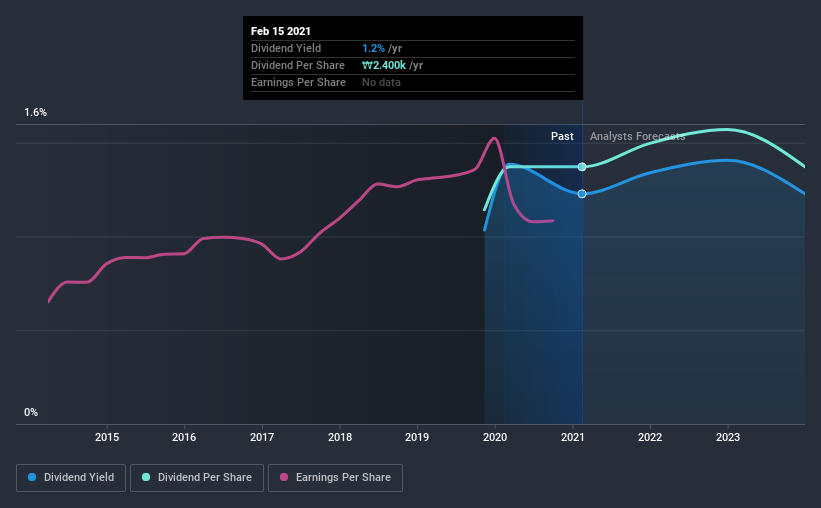821x508 pixels.
Task: Click the teal data point marker at 2021
Action: 582,167
